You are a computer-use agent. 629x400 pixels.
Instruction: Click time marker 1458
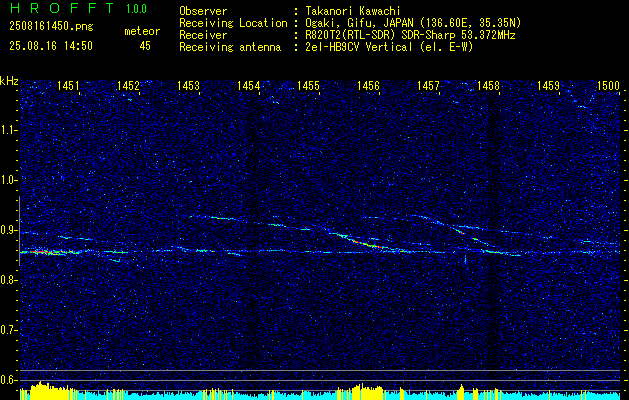[488, 85]
